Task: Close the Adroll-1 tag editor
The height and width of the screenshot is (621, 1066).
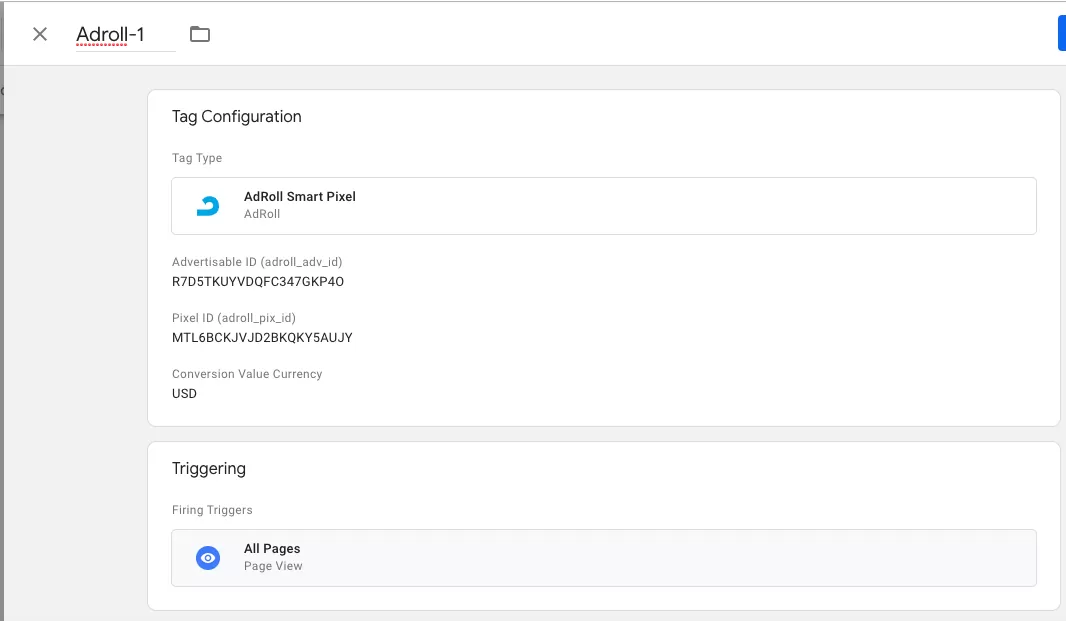Action: coord(40,34)
